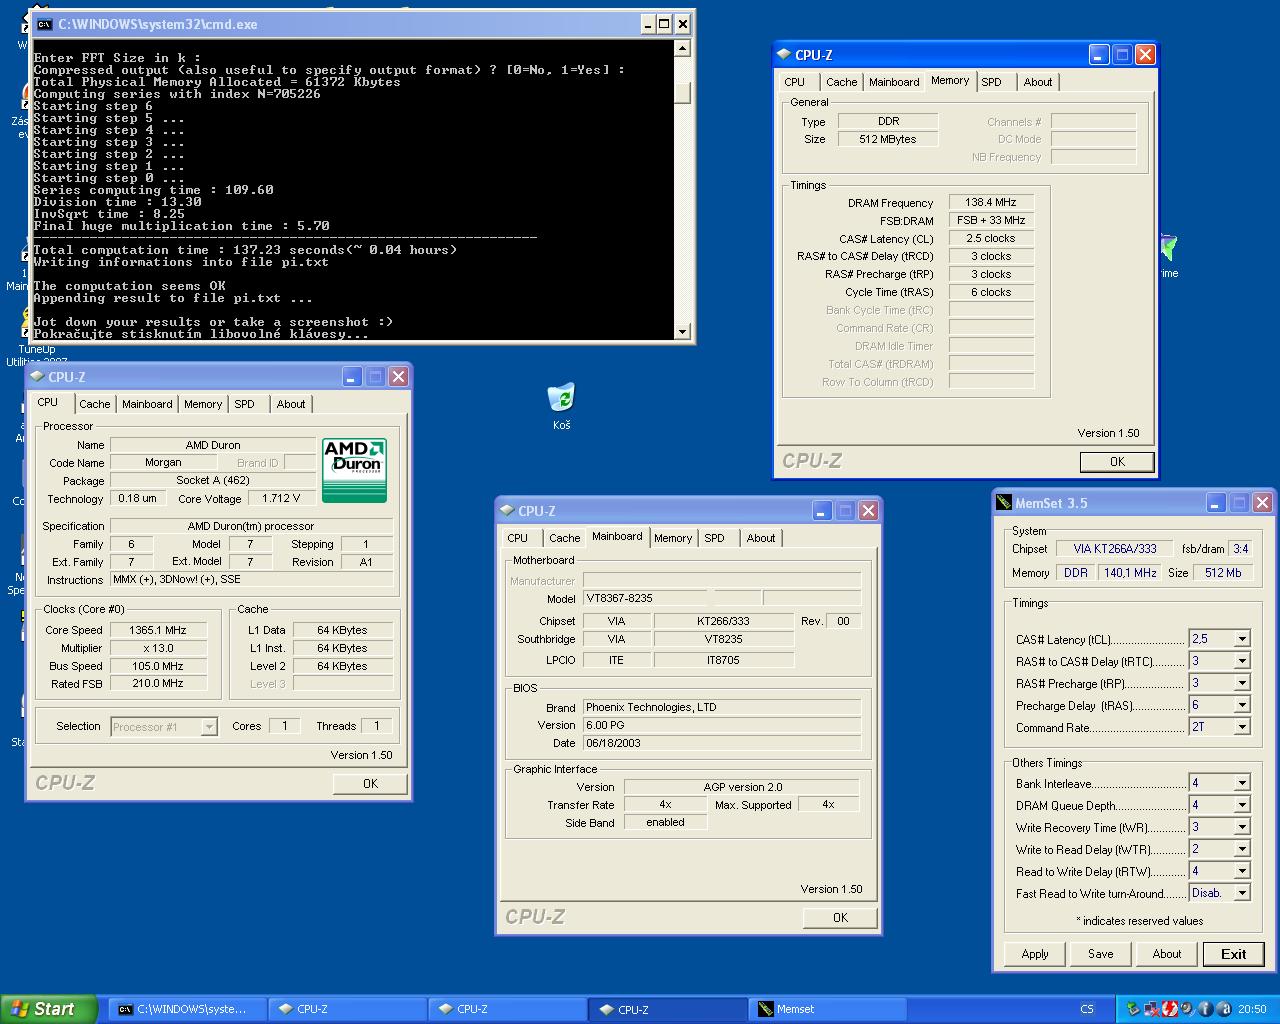Click About button in MemSet

(1167, 954)
